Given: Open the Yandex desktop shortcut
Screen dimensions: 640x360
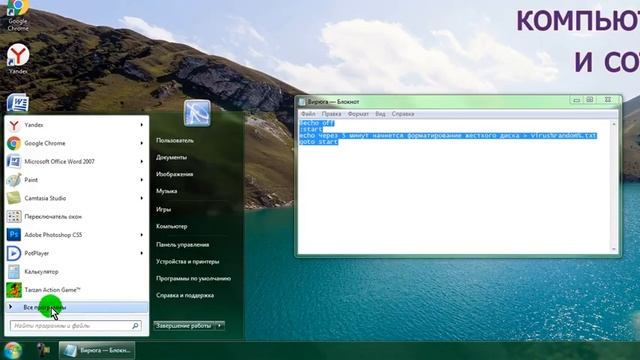Looking at the screenshot, I should [x=18, y=58].
